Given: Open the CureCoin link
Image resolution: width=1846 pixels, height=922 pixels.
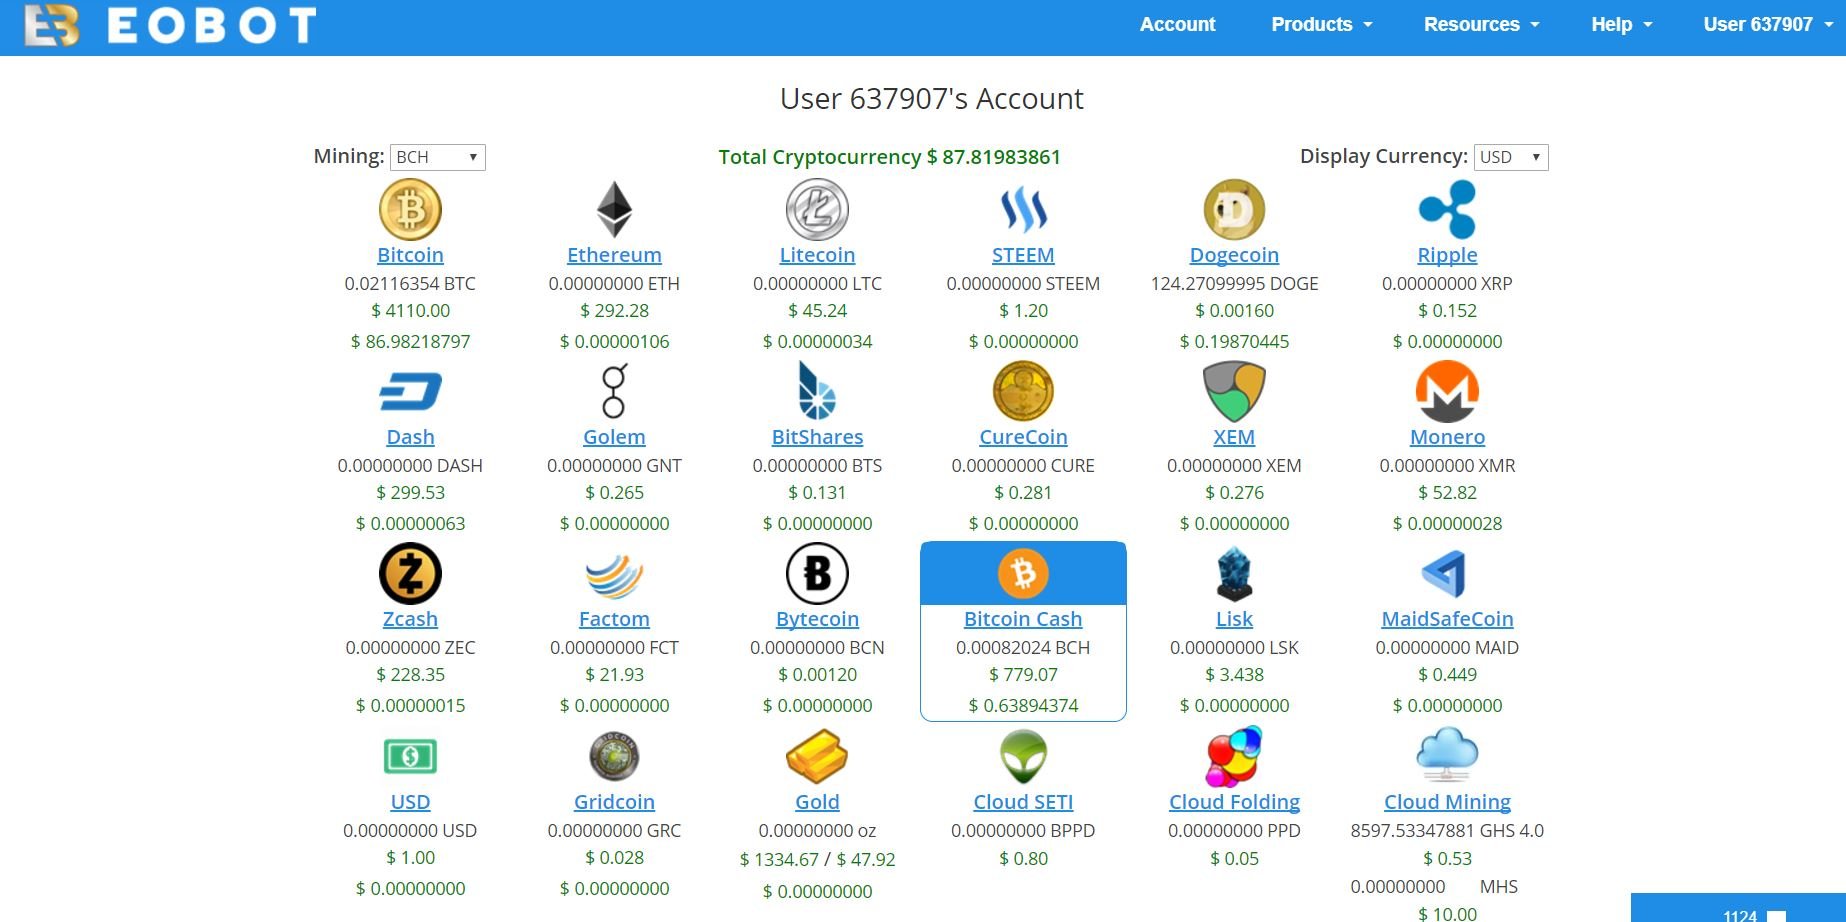Looking at the screenshot, I should tap(1023, 437).
